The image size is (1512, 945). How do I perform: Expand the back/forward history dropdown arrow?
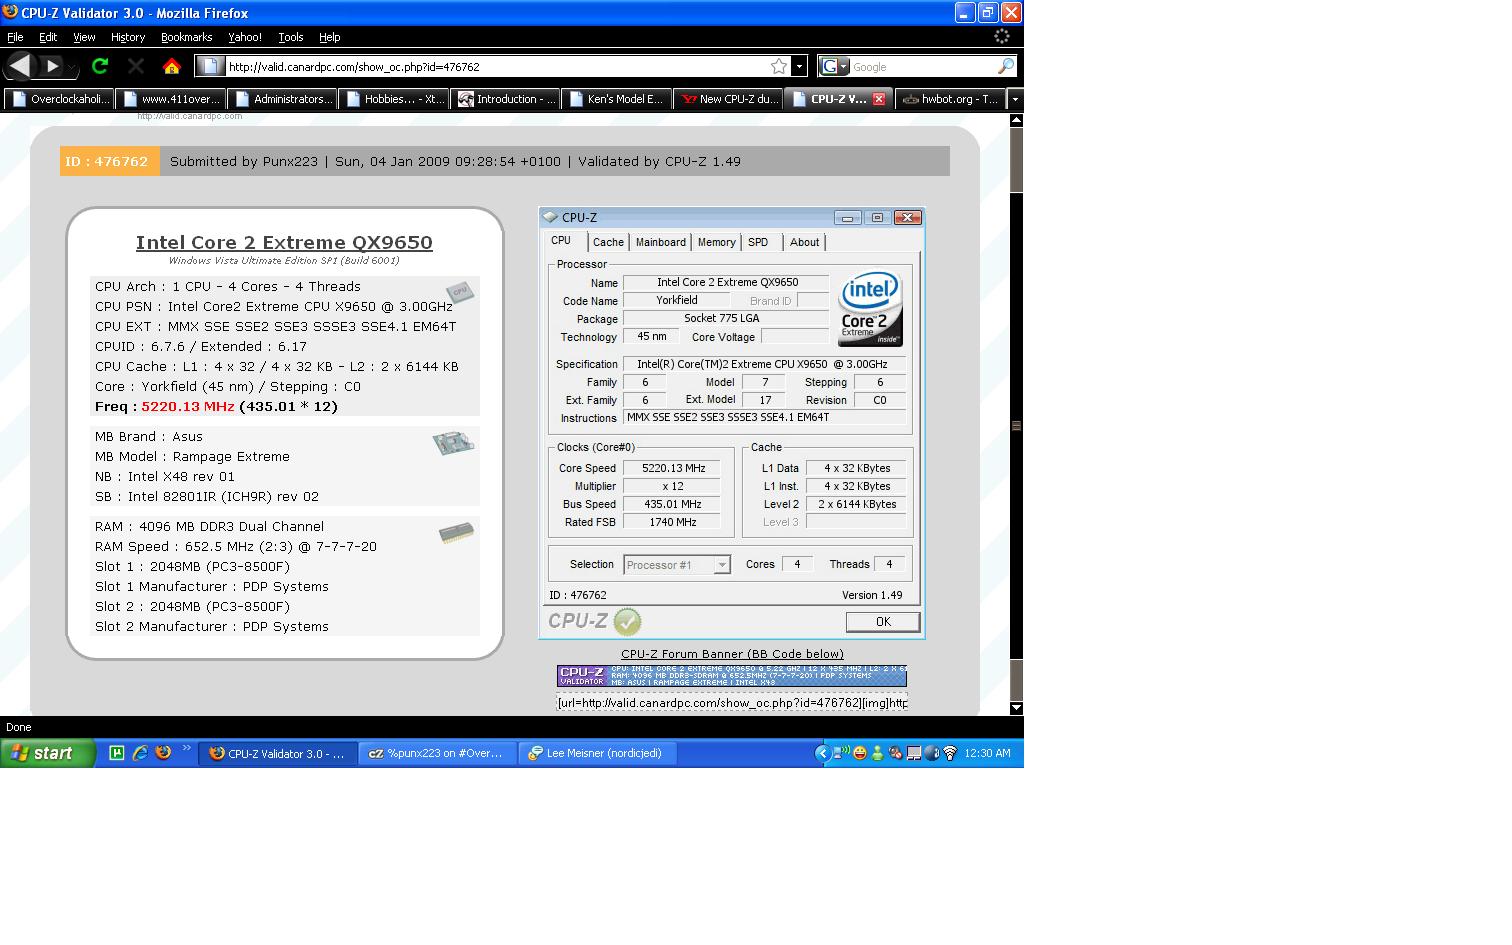pos(71,68)
